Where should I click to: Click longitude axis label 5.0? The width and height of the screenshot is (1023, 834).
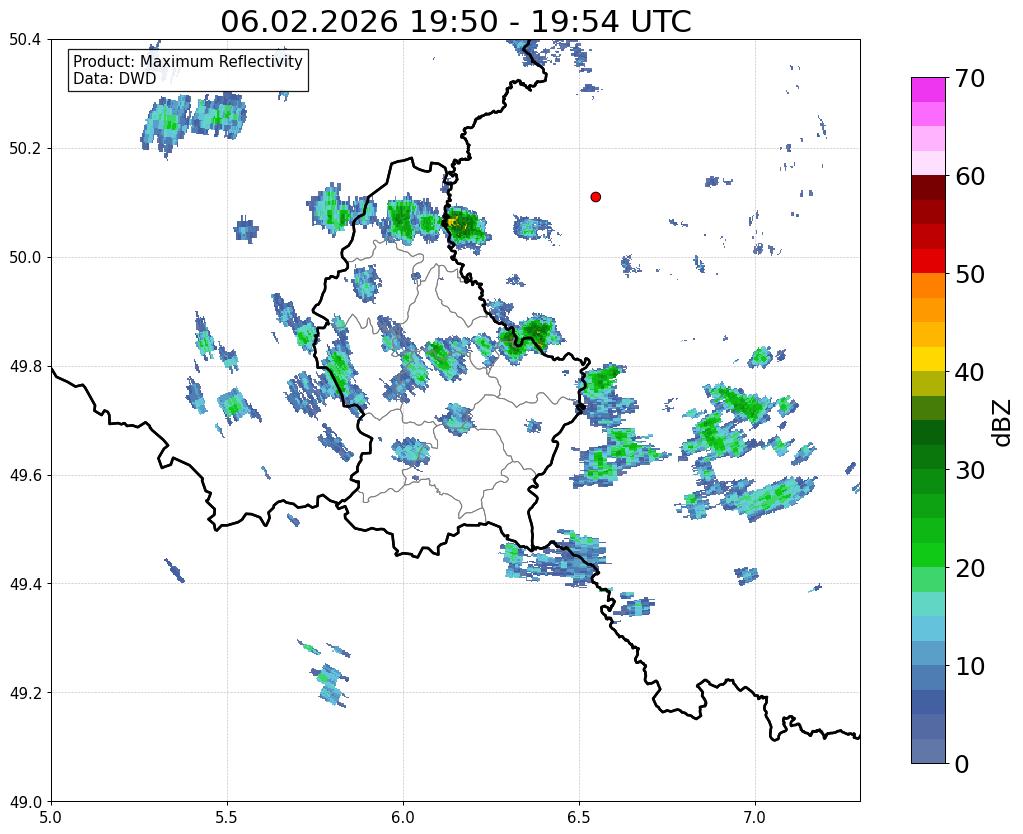click(x=51, y=818)
